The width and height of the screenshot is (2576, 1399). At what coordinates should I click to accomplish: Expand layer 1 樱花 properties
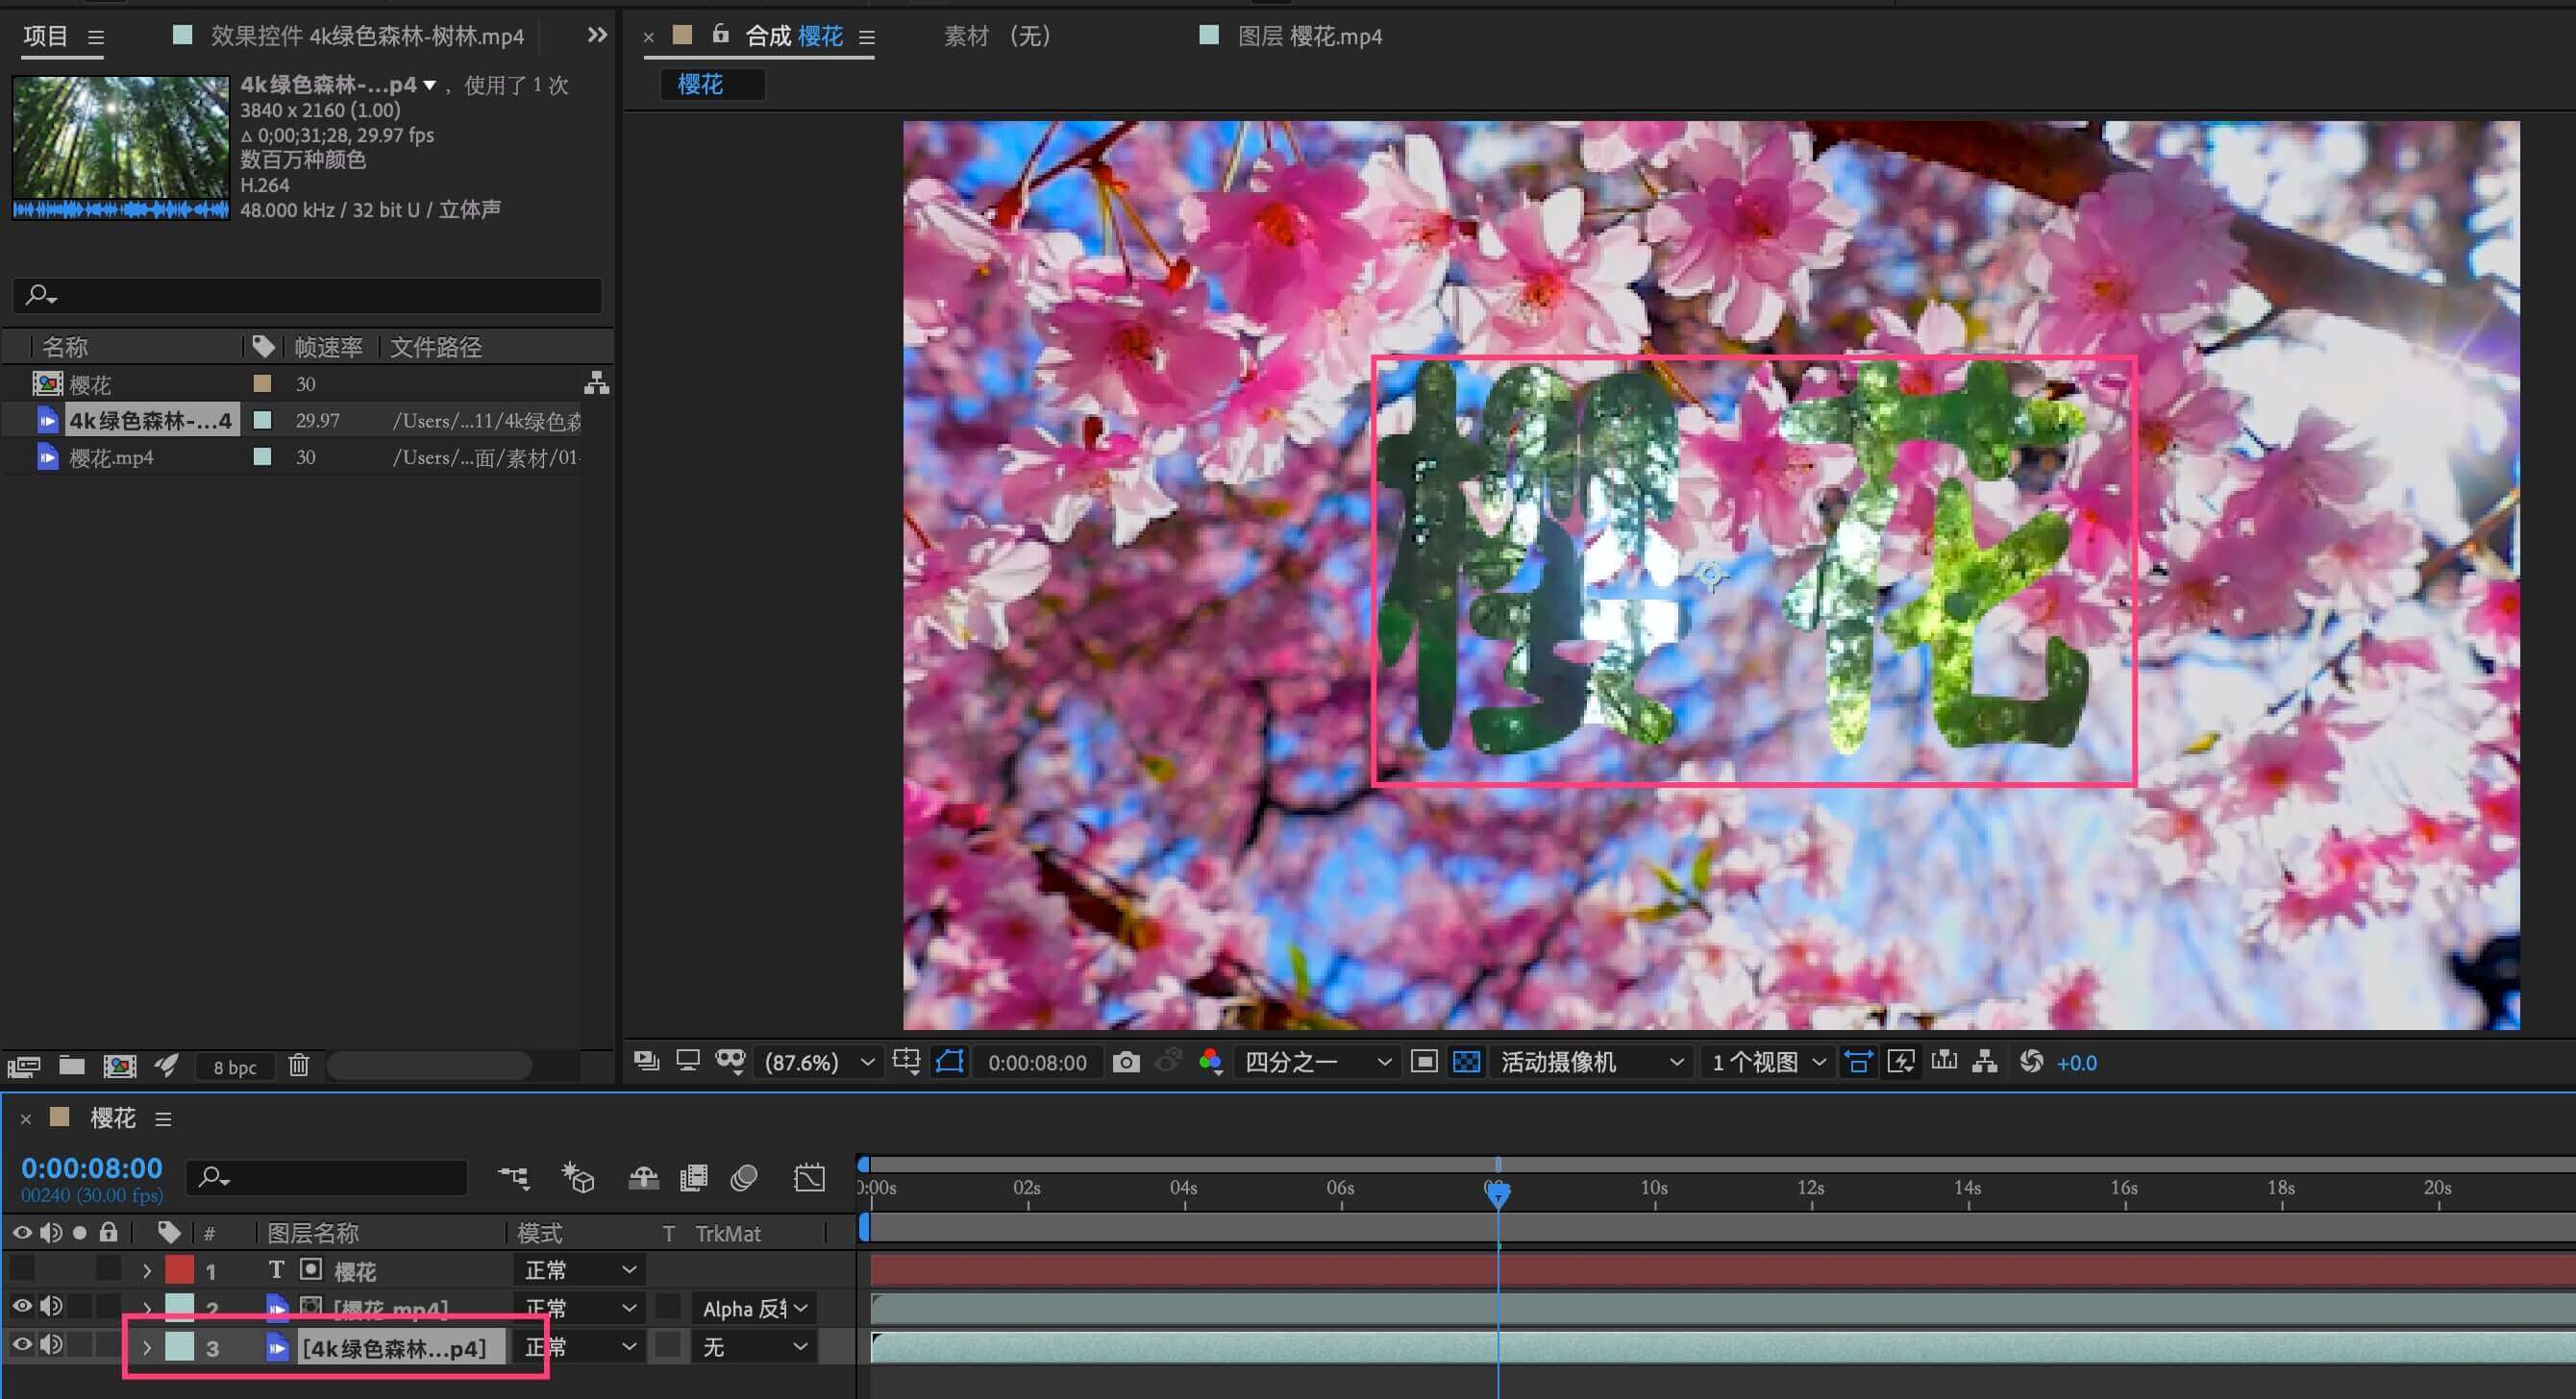tap(147, 1270)
